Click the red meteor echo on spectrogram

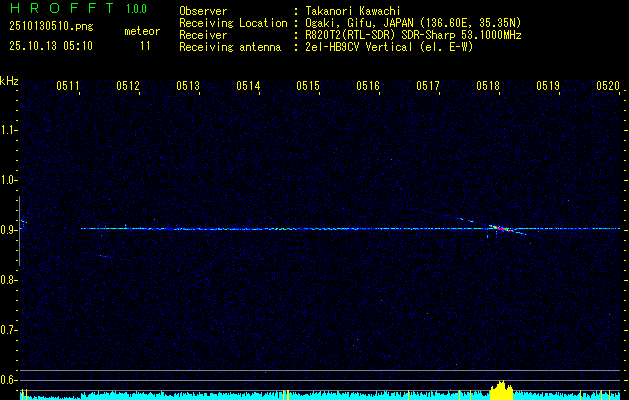(x=501, y=229)
